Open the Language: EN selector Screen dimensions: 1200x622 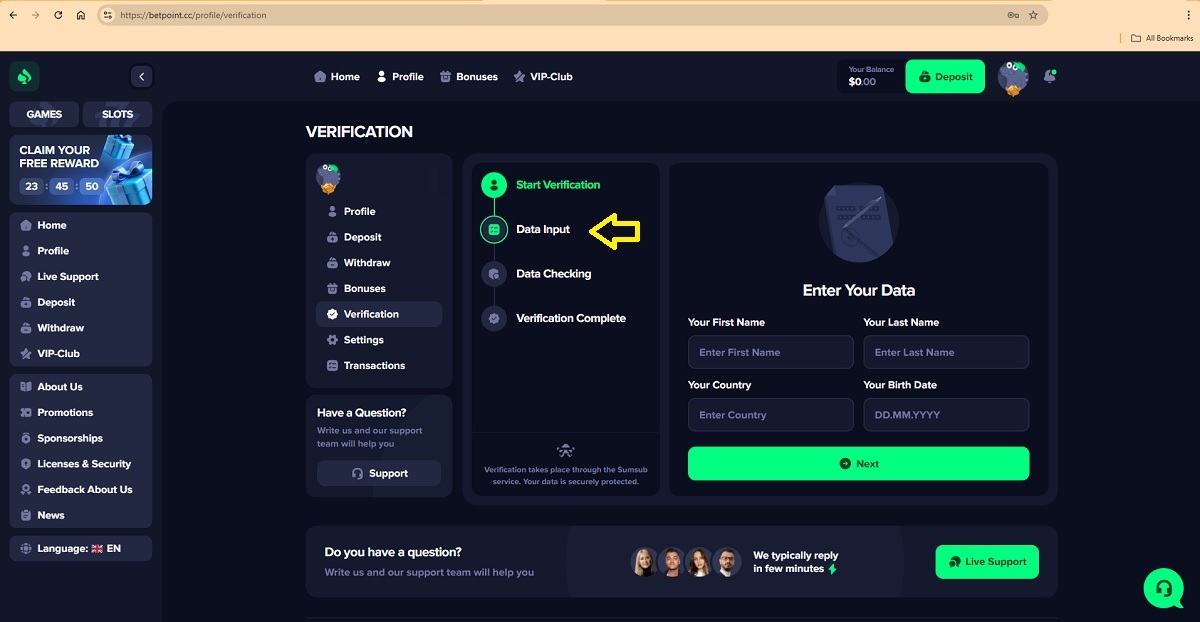pos(80,548)
